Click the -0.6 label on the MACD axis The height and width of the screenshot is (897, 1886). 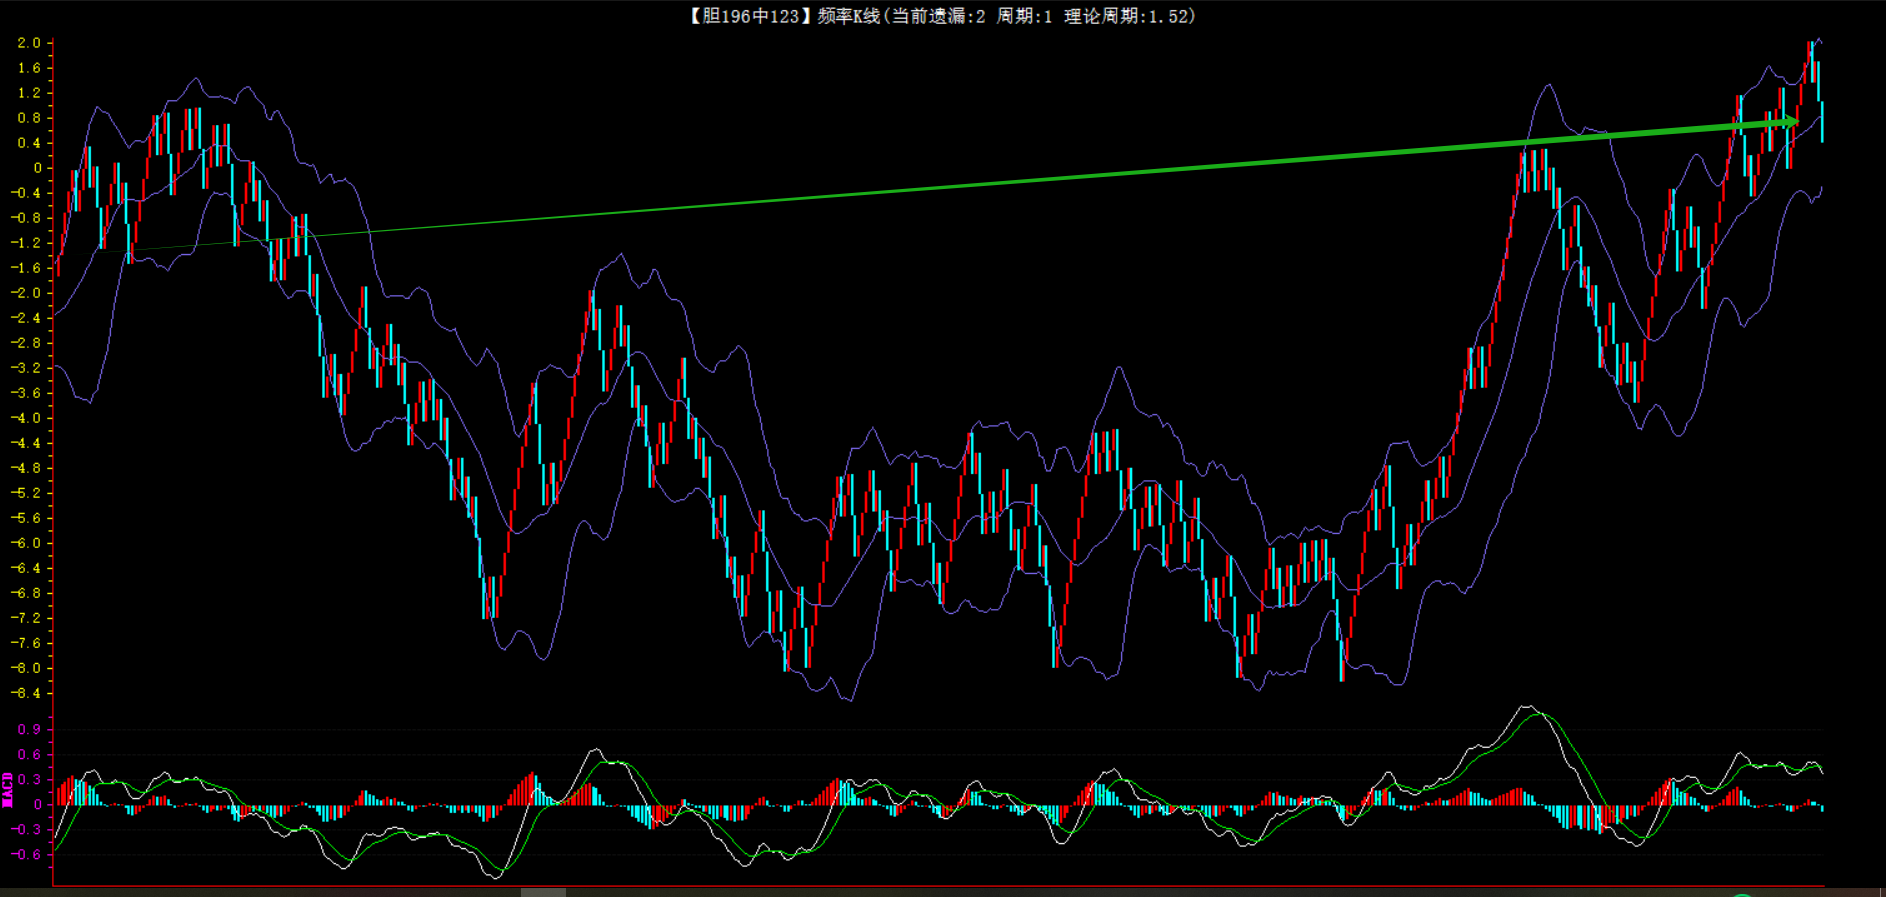point(26,854)
